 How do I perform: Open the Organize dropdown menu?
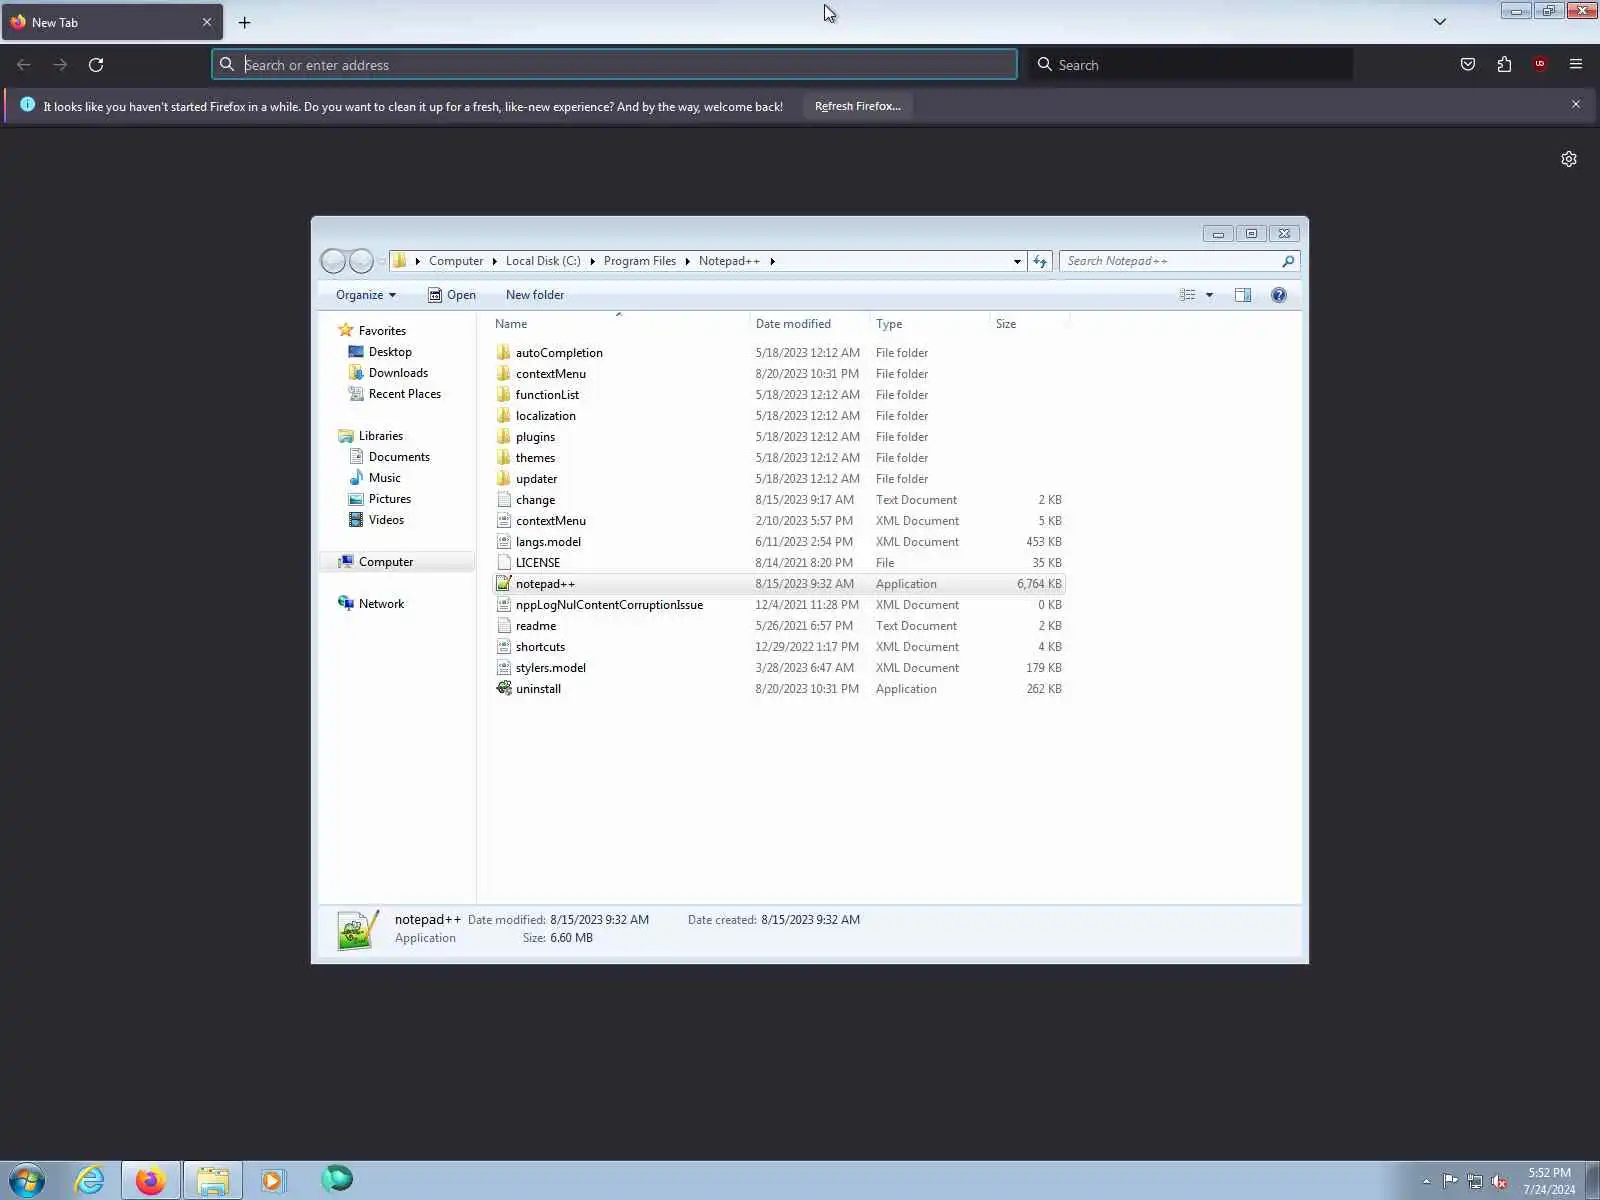pyautogui.click(x=366, y=295)
